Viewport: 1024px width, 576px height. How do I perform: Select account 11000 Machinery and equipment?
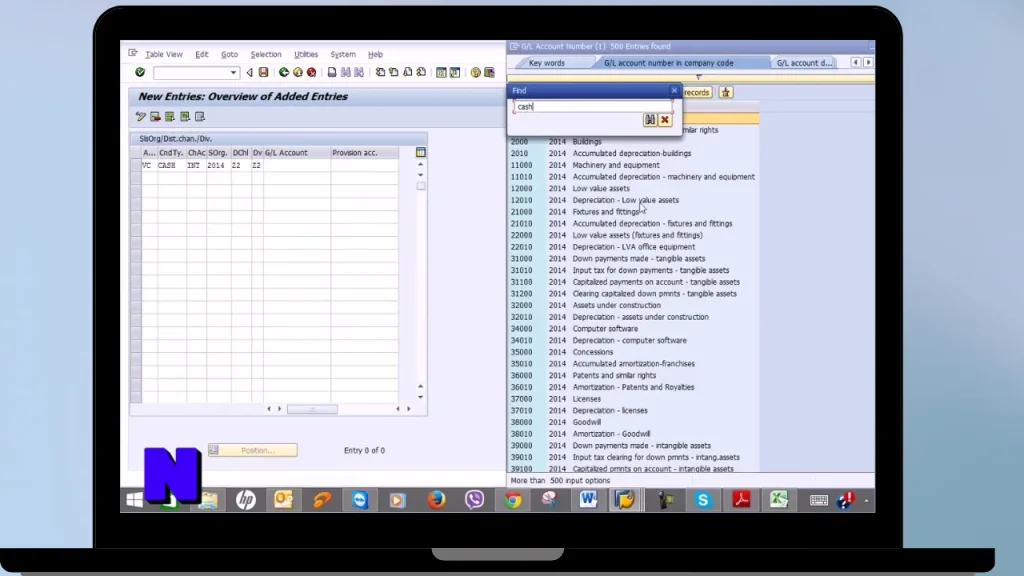click(584, 165)
